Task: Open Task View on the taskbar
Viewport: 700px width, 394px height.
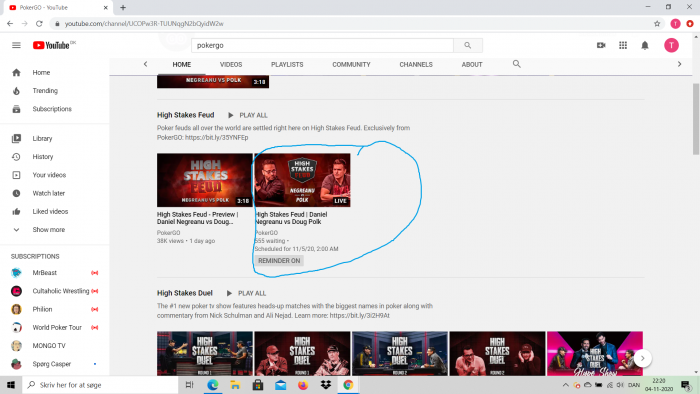Action: (189, 385)
